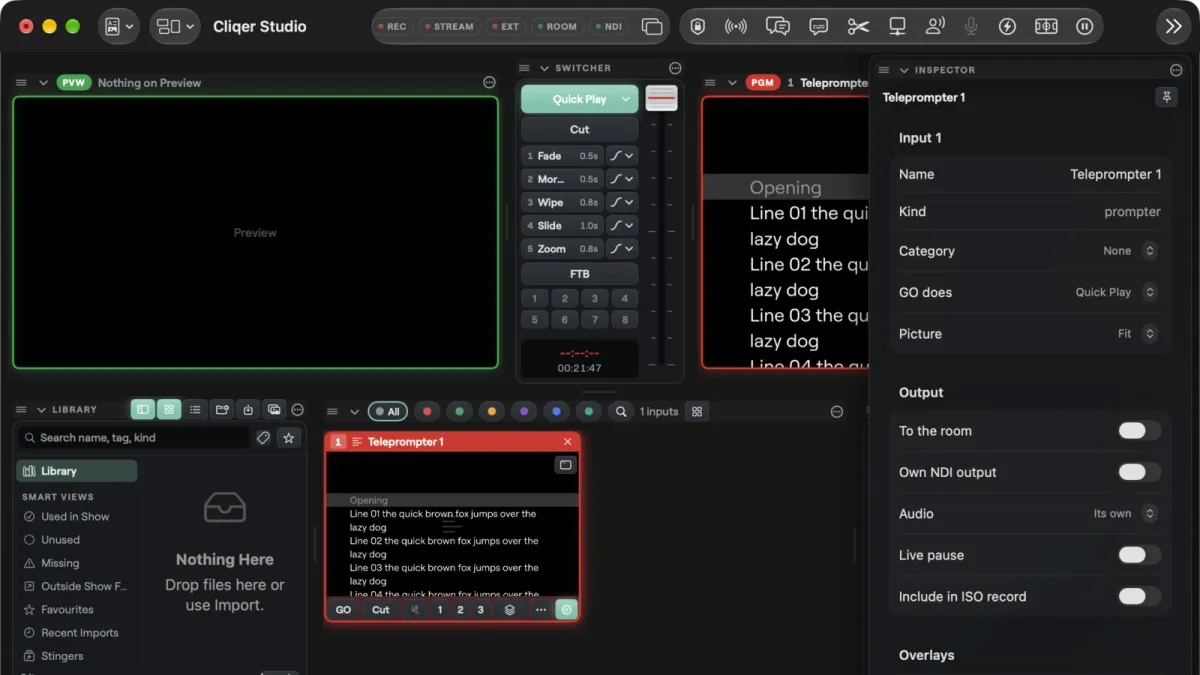Open the Library panel ellipsis menu
Image resolution: width=1200 pixels, height=675 pixels.
coord(297,410)
